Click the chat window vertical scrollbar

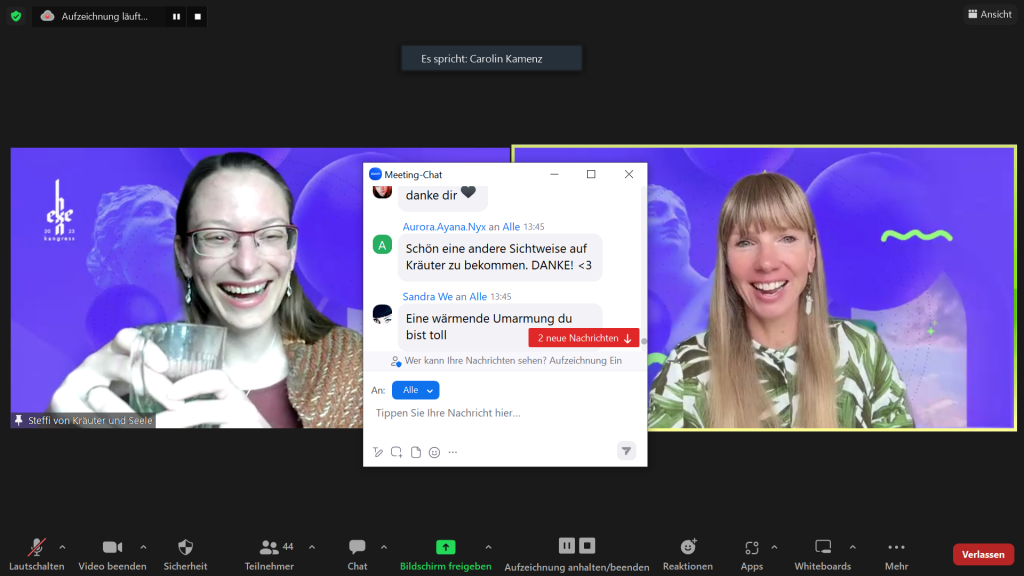(x=643, y=260)
